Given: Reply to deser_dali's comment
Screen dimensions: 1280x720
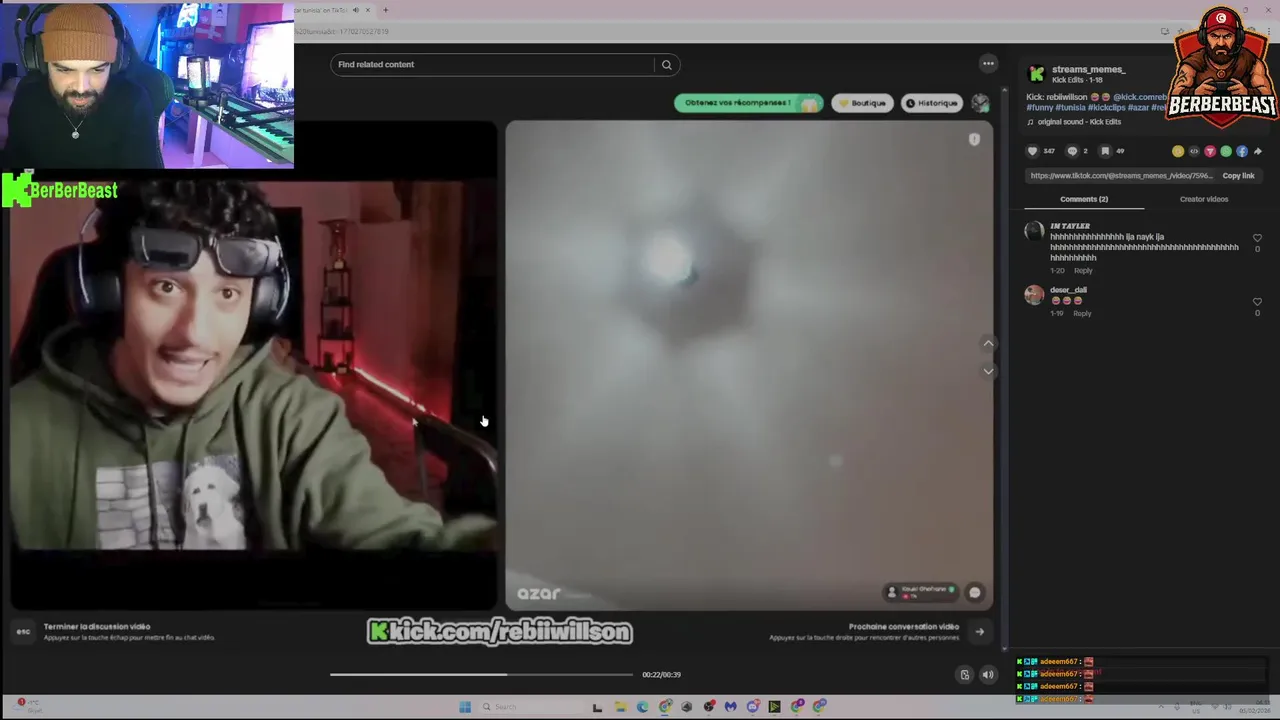Looking at the screenshot, I should (x=1082, y=314).
